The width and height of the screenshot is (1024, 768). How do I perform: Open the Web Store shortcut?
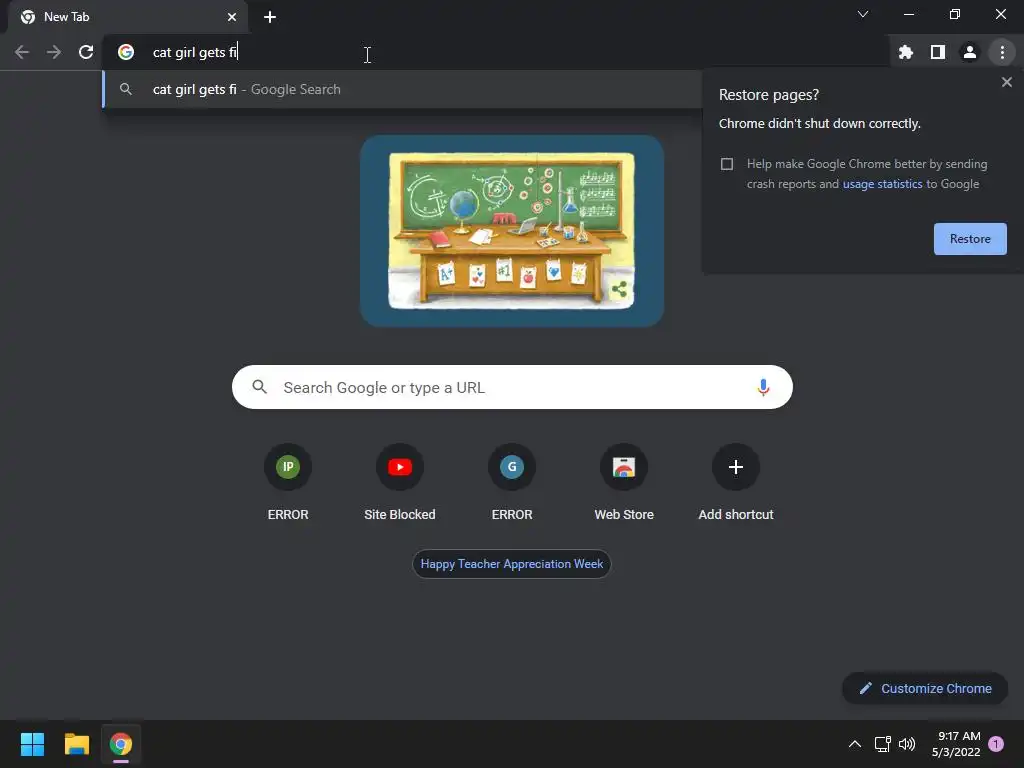click(624, 483)
